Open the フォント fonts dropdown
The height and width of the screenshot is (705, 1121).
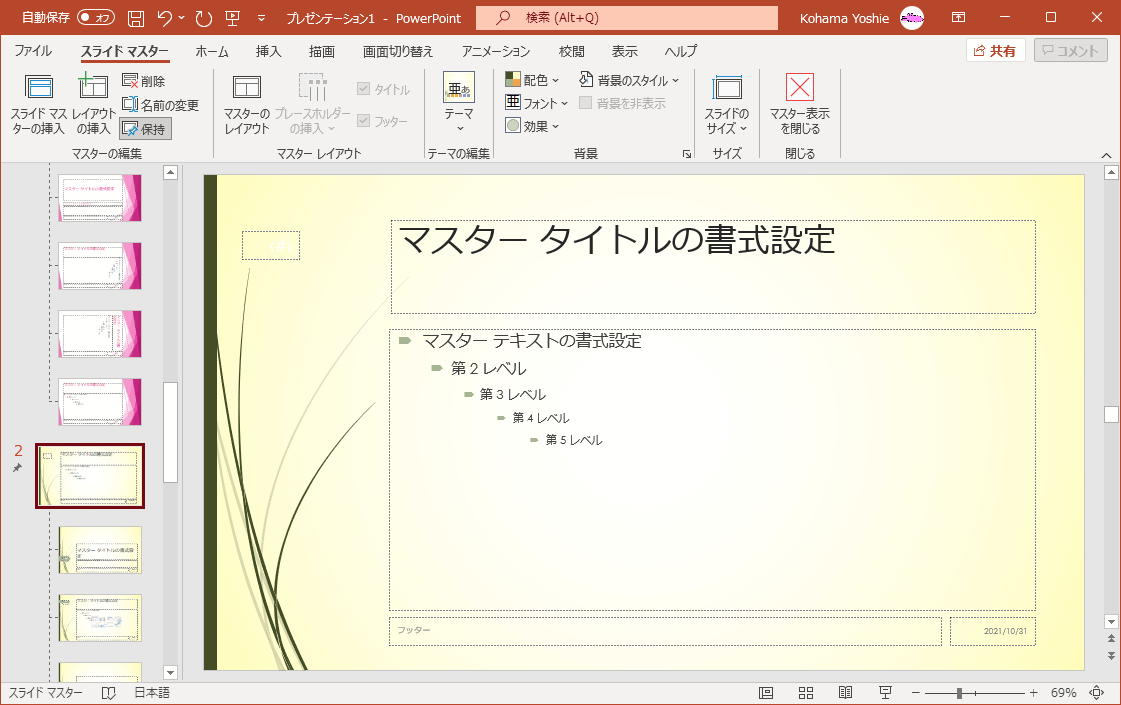(x=536, y=103)
